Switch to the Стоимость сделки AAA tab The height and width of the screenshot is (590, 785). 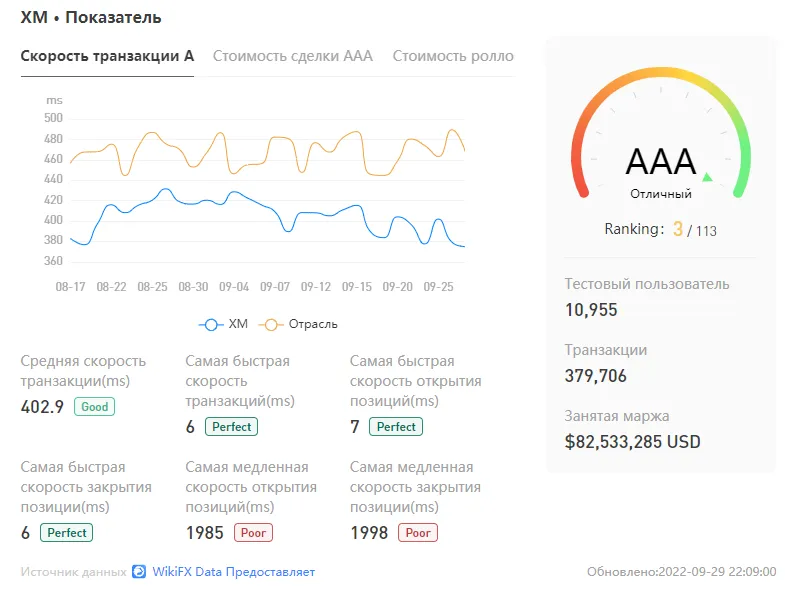click(x=293, y=56)
